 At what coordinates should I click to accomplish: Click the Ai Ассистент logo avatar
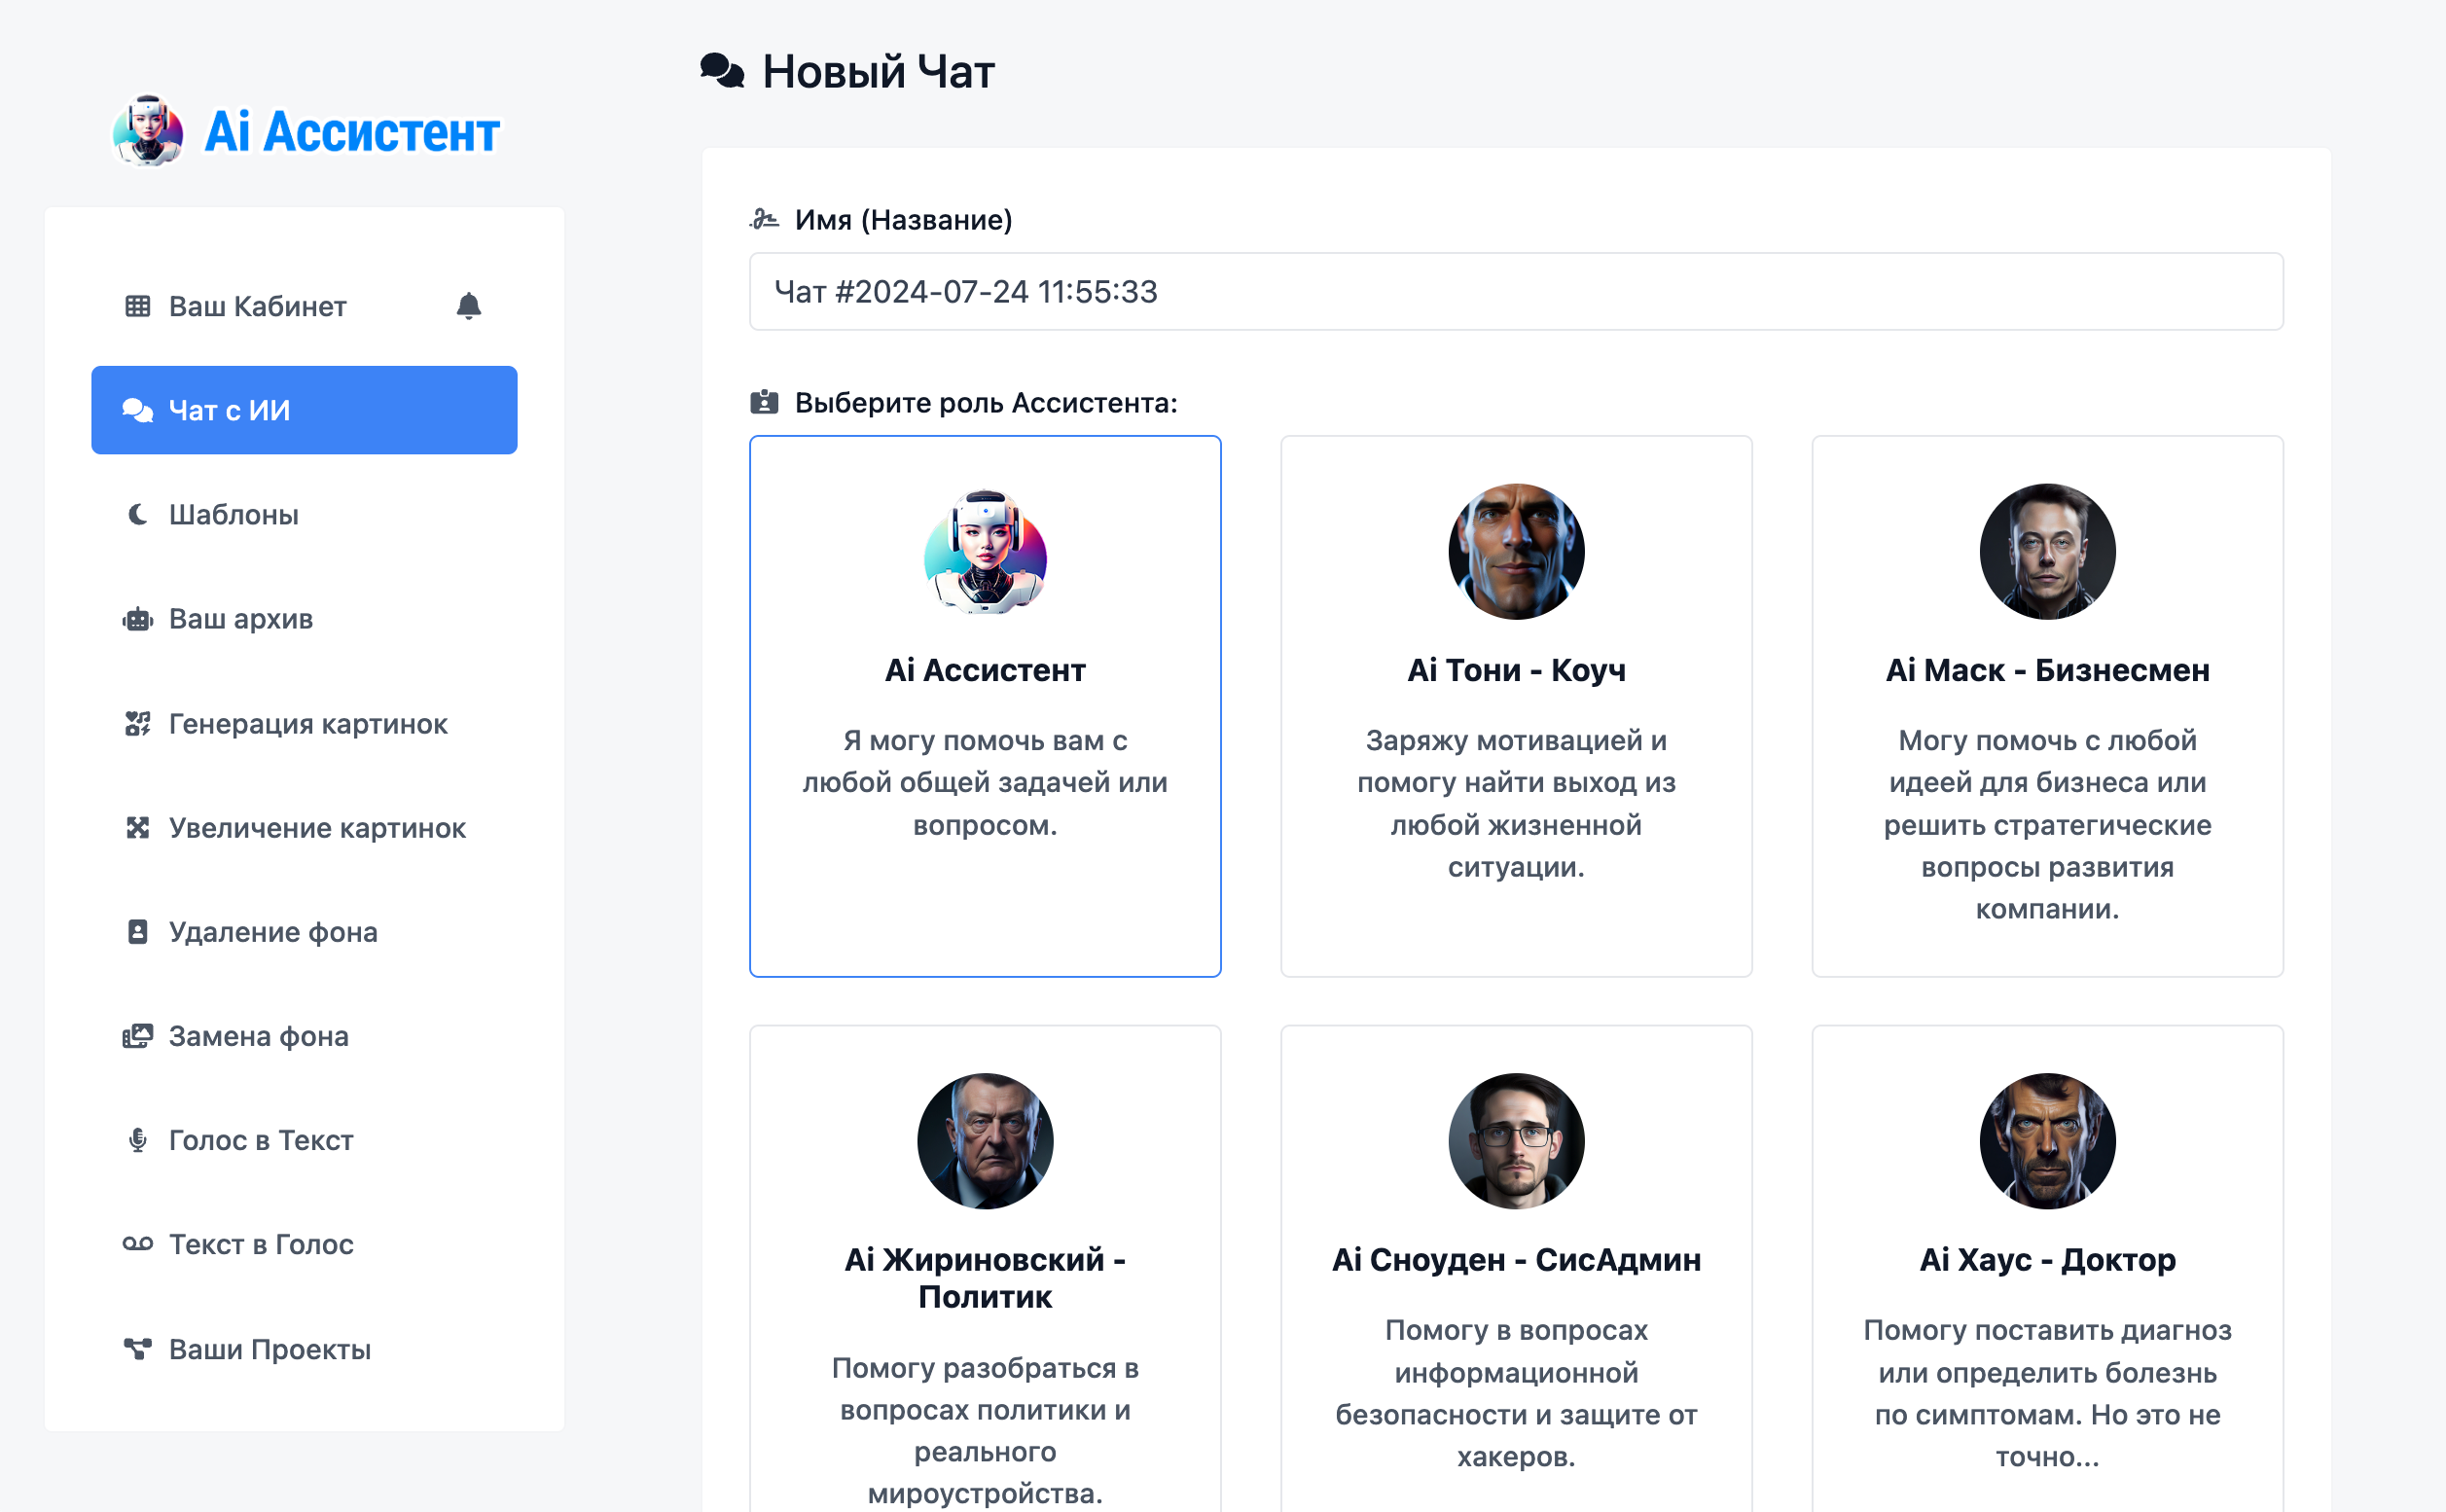tap(148, 131)
